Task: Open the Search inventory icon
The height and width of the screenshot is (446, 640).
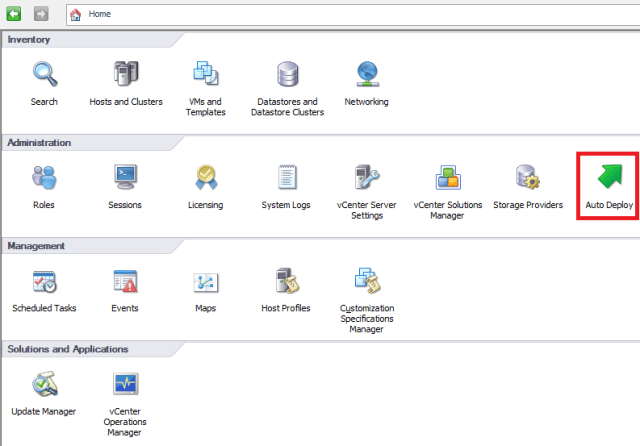Action: click(x=45, y=74)
